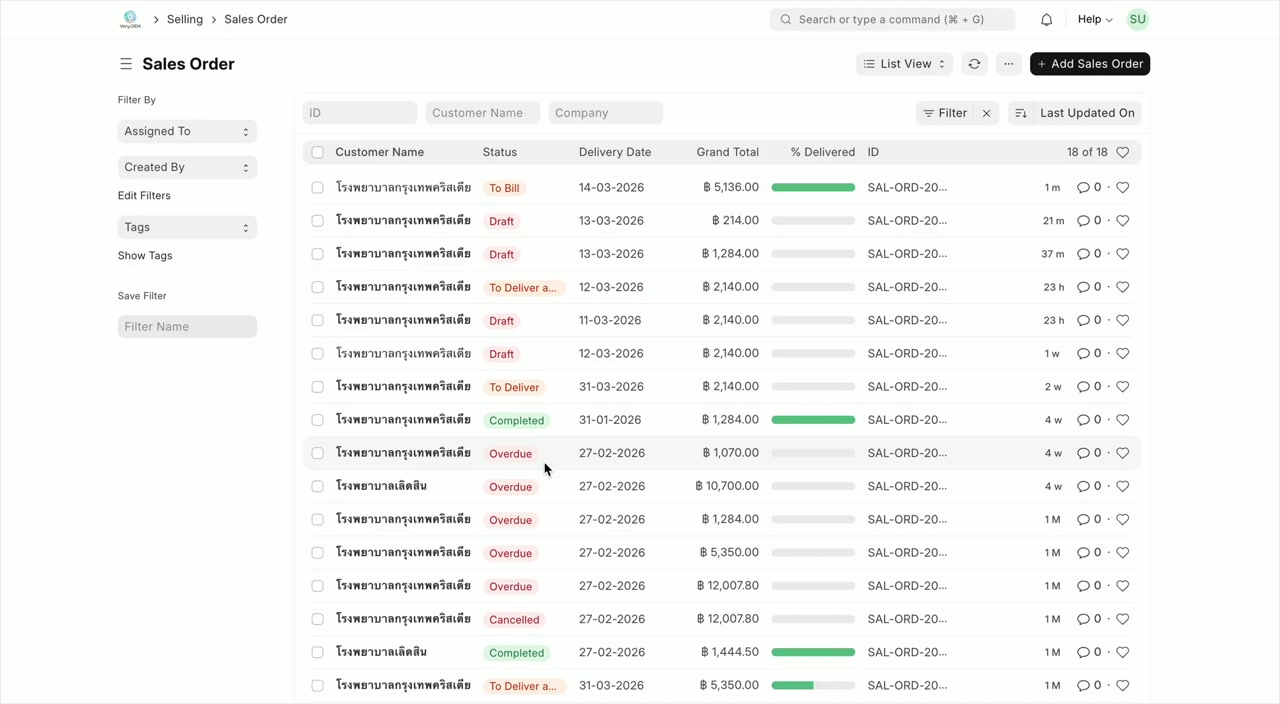The image size is (1280, 704).
Task: Open the Help menu
Action: (x=1093, y=19)
